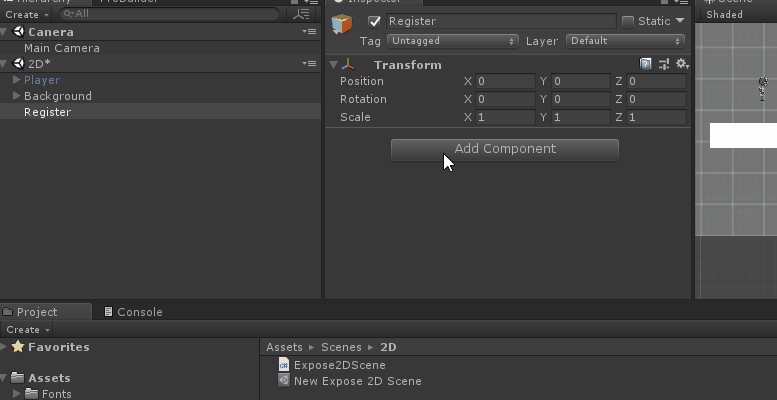The height and width of the screenshot is (400, 777).
Task: Expand the Background object in Hierarchy
Action: [x=16, y=96]
